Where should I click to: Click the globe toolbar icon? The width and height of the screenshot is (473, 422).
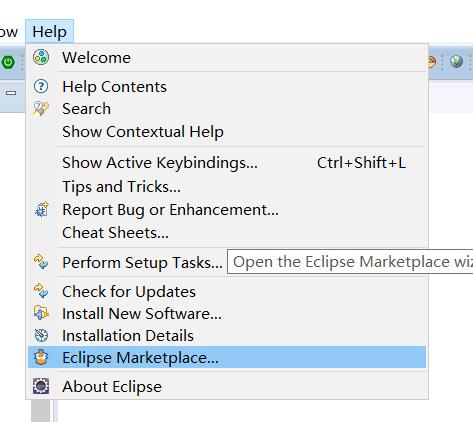coord(456,61)
